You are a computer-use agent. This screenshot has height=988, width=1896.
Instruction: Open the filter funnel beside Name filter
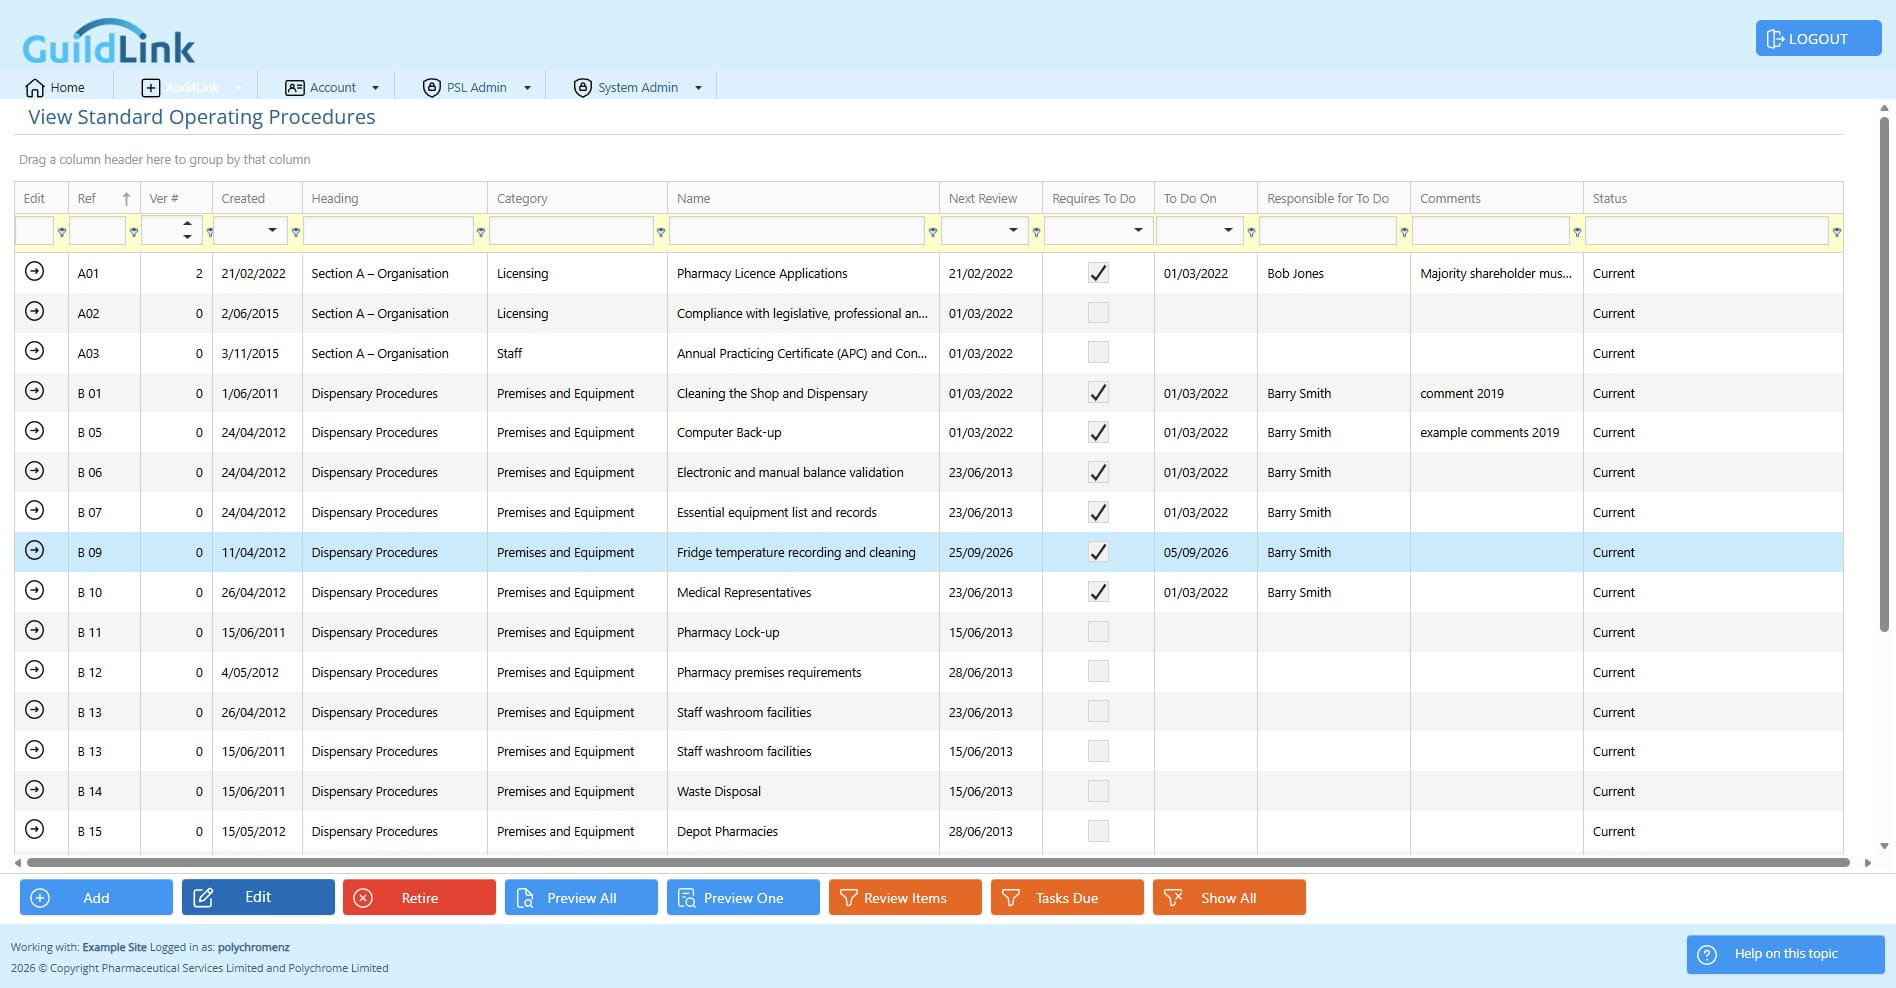[932, 232]
